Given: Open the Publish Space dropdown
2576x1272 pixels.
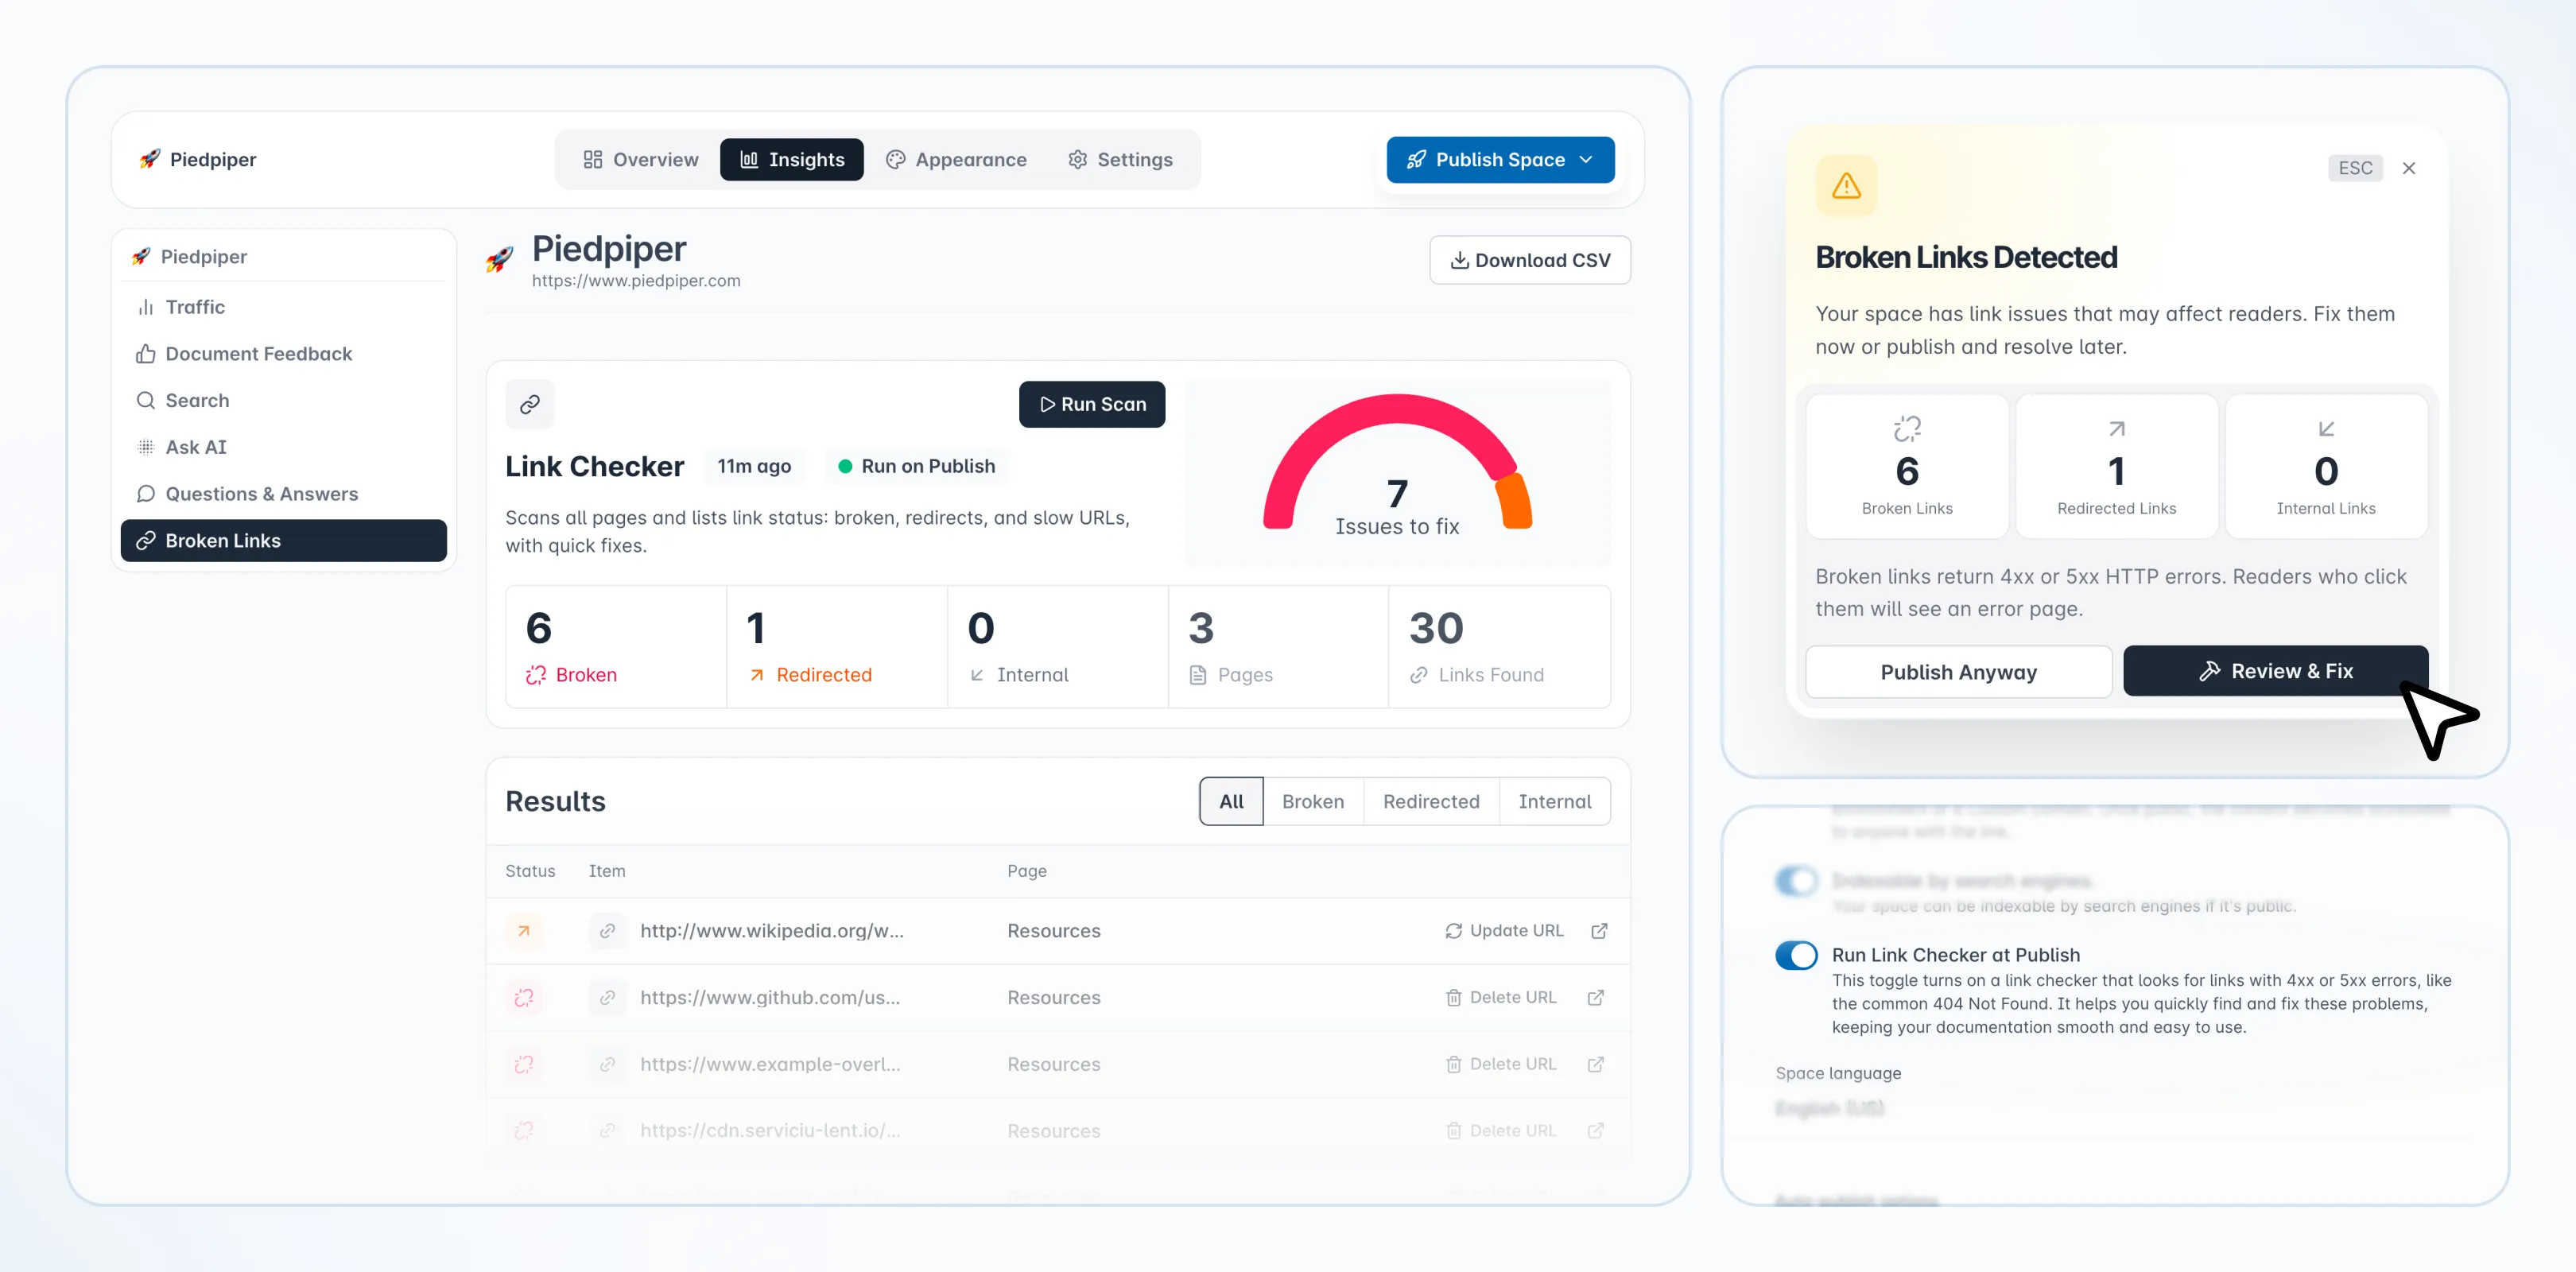Looking at the screenshot, I should (x=1500, y=160).
